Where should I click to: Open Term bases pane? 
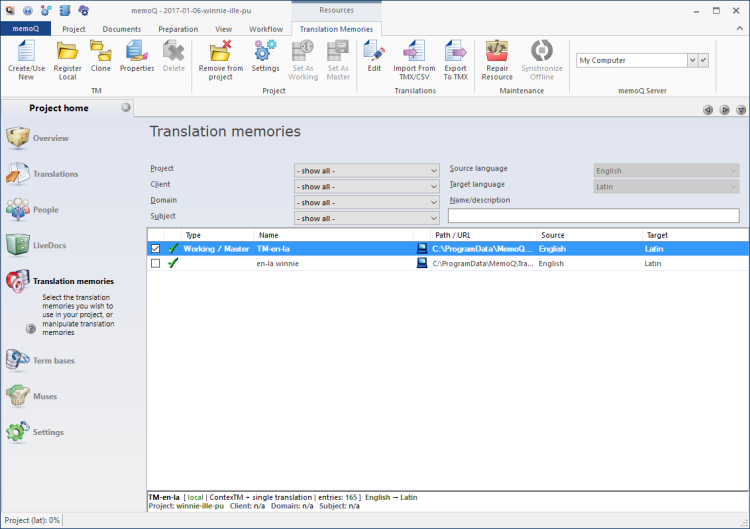coord(40,361)
